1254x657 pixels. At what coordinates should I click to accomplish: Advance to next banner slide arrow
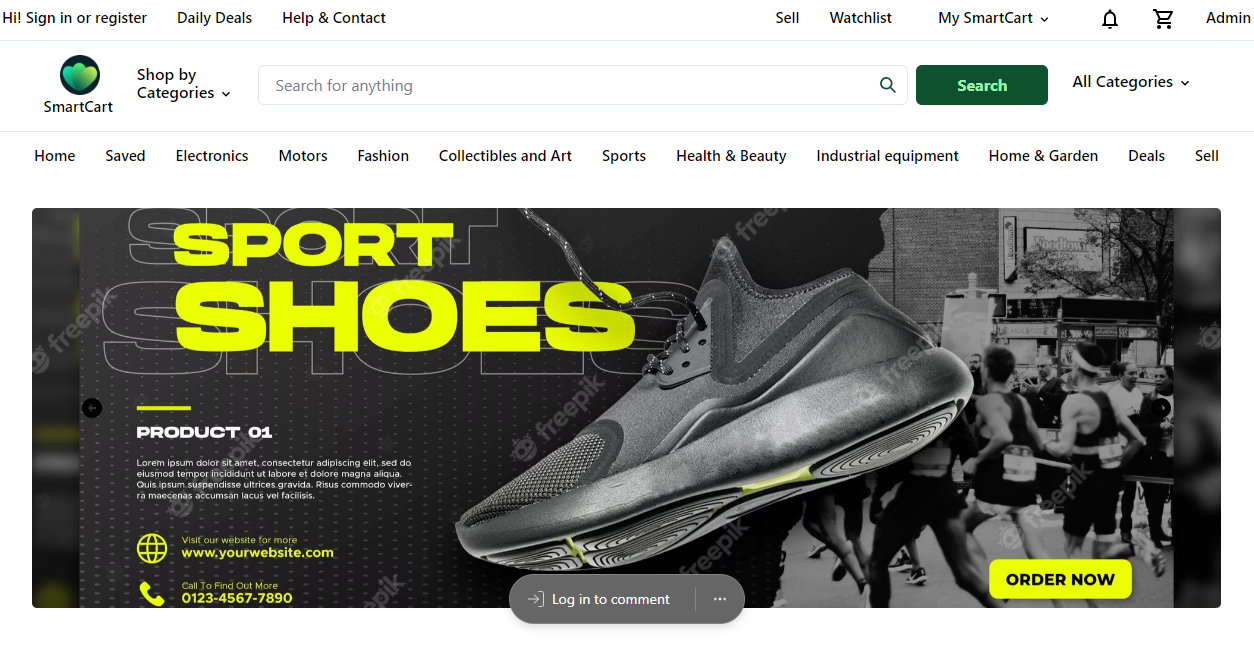pyautogui.click(x=1161, y=407)
